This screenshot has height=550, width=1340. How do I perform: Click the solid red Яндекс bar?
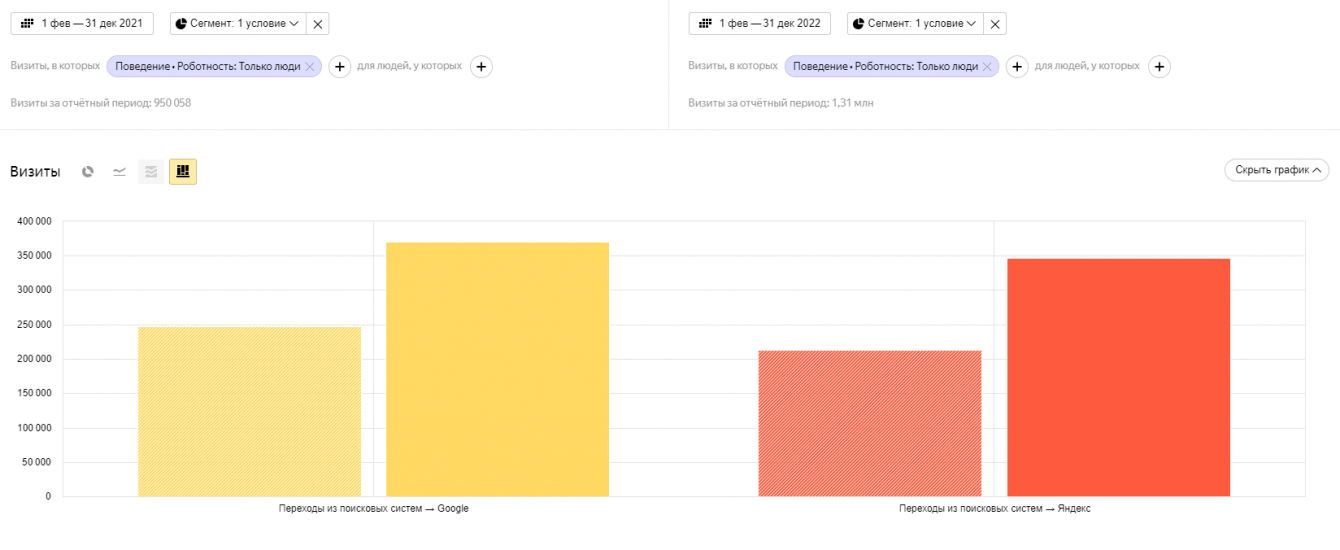(1118, 377)
